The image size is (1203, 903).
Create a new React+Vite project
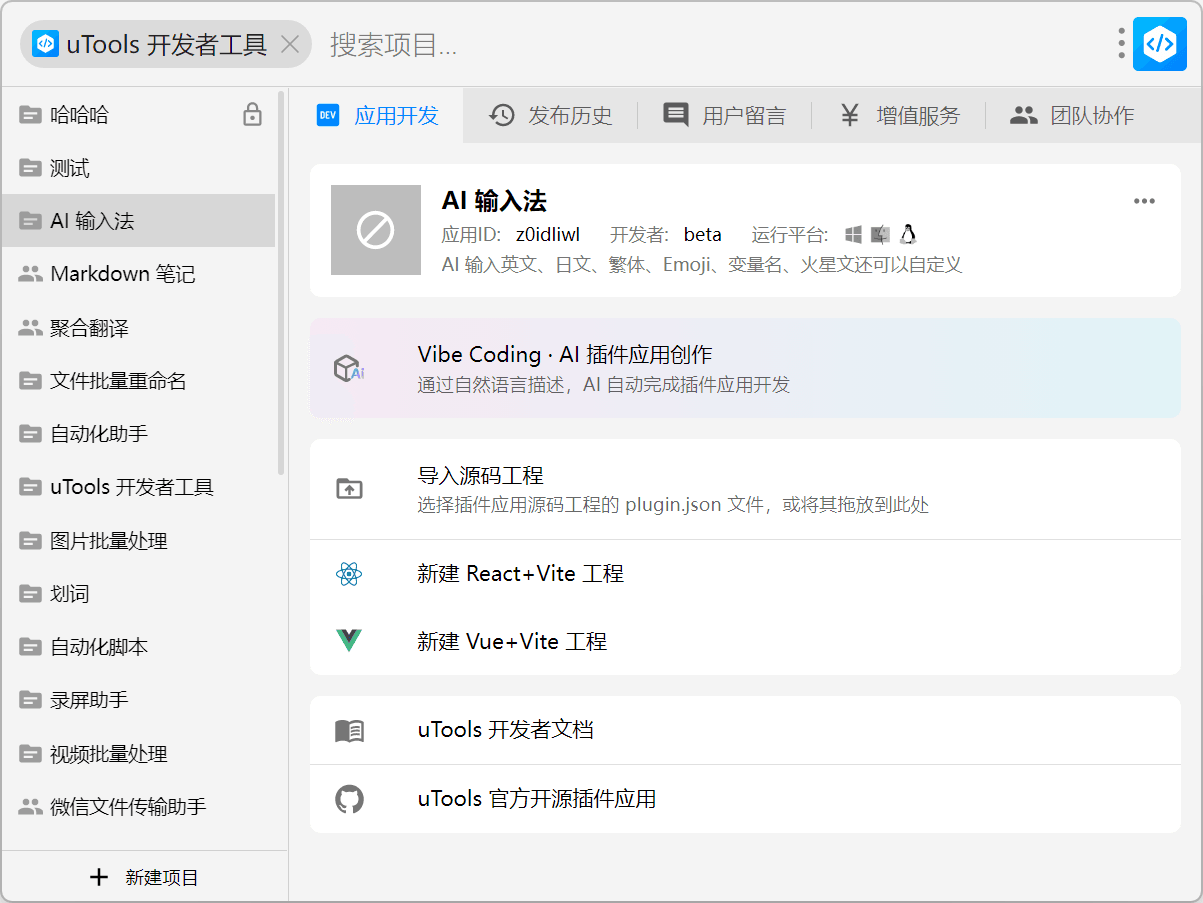[x=745, y=574]
